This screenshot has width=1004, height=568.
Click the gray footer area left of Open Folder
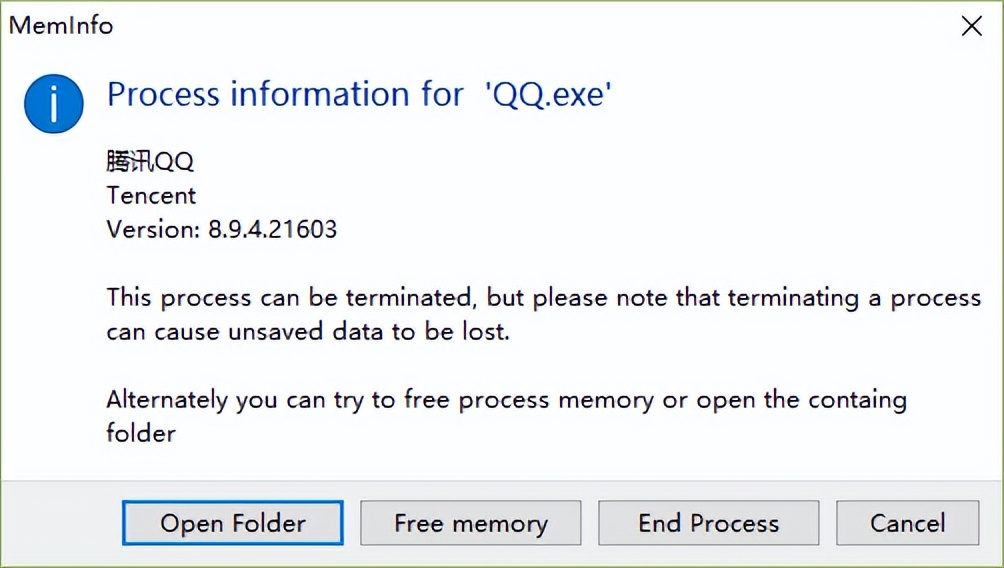[60, 523]
